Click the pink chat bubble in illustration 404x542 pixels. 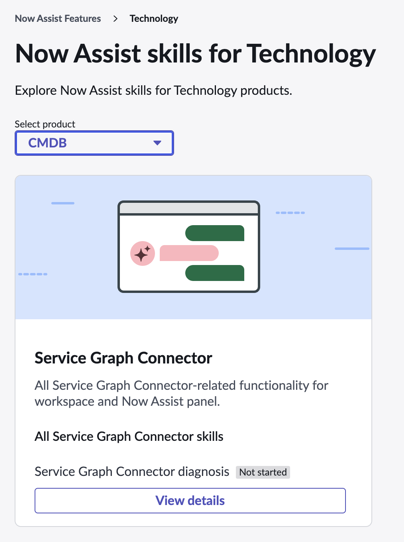[x=189, y=253]
